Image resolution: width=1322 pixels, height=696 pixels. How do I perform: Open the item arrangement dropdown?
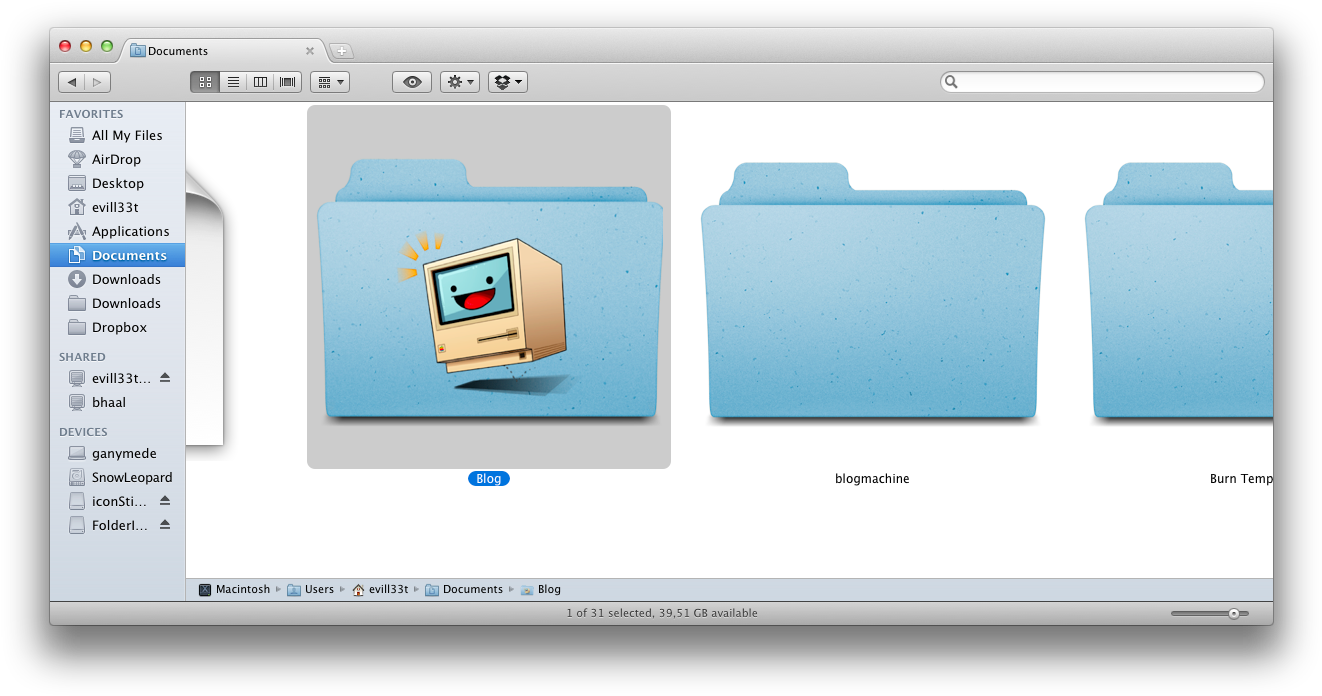[330, 82]
